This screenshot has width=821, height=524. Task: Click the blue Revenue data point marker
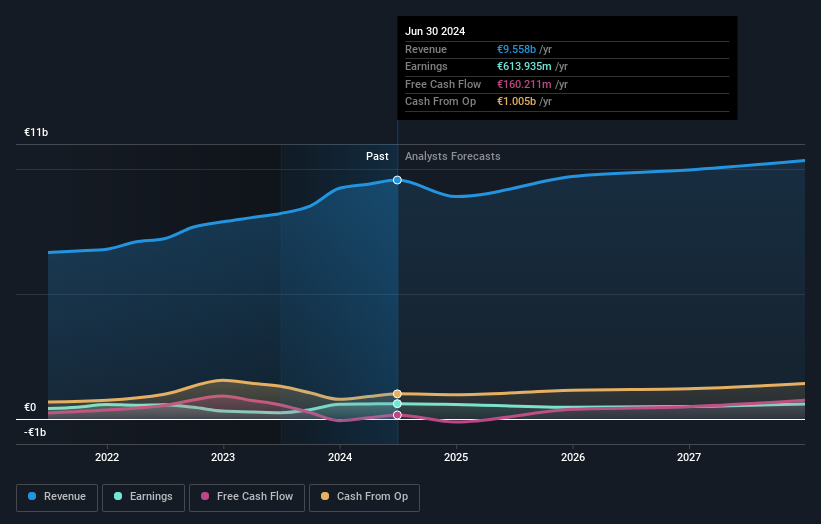coord(397,180)
